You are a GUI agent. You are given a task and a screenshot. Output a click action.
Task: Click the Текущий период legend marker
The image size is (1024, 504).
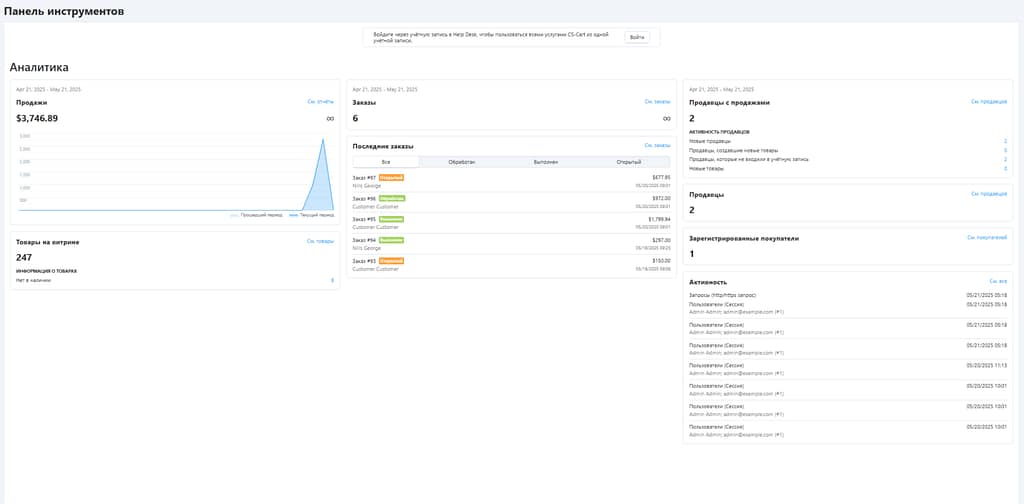tap(293, 215)
